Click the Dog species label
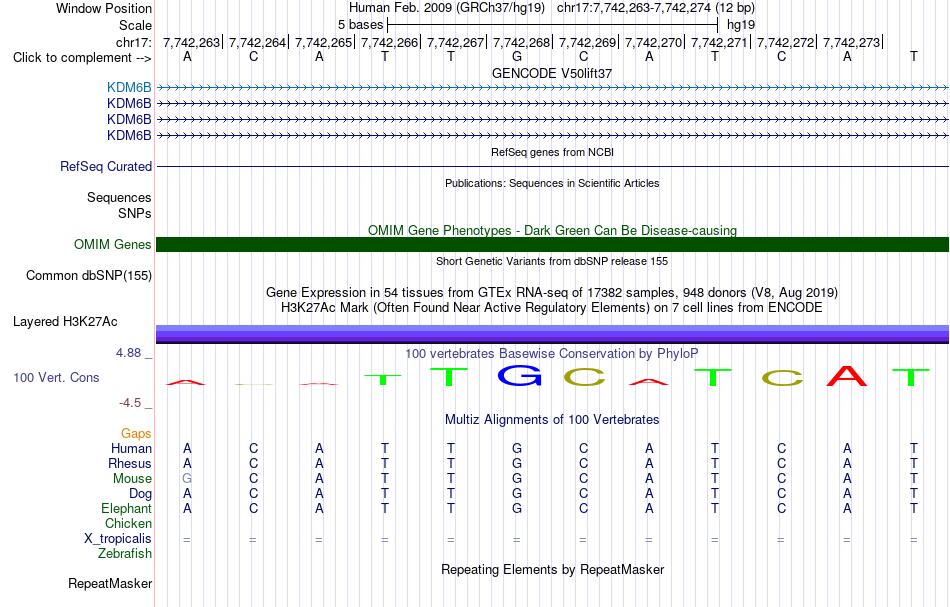Image resolution: width=950 pixels, height=607 pixels. 140,494
